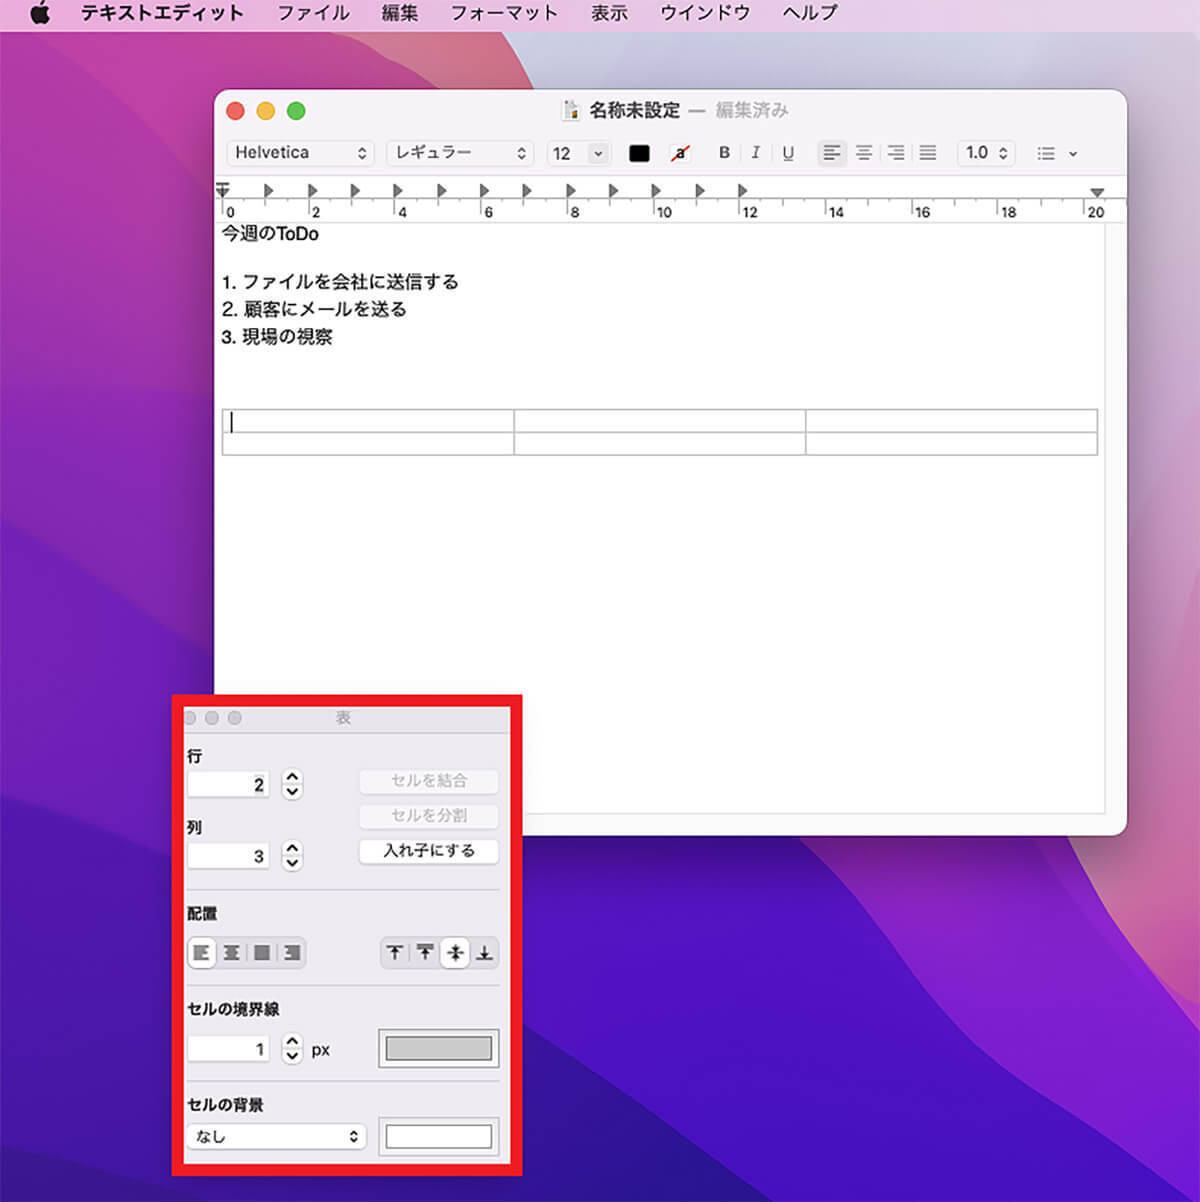Viewport: 1200px width, 1202px height.
Task: Select right horizontal cell alignment in table panel
Action: [x=291, y=953]
